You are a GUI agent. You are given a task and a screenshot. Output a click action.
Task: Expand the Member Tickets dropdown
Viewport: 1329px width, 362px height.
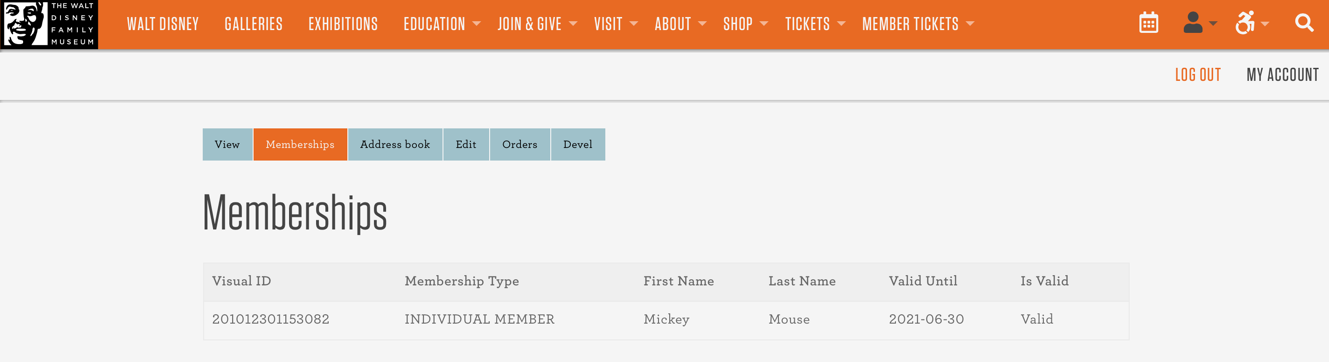[918, 24]
